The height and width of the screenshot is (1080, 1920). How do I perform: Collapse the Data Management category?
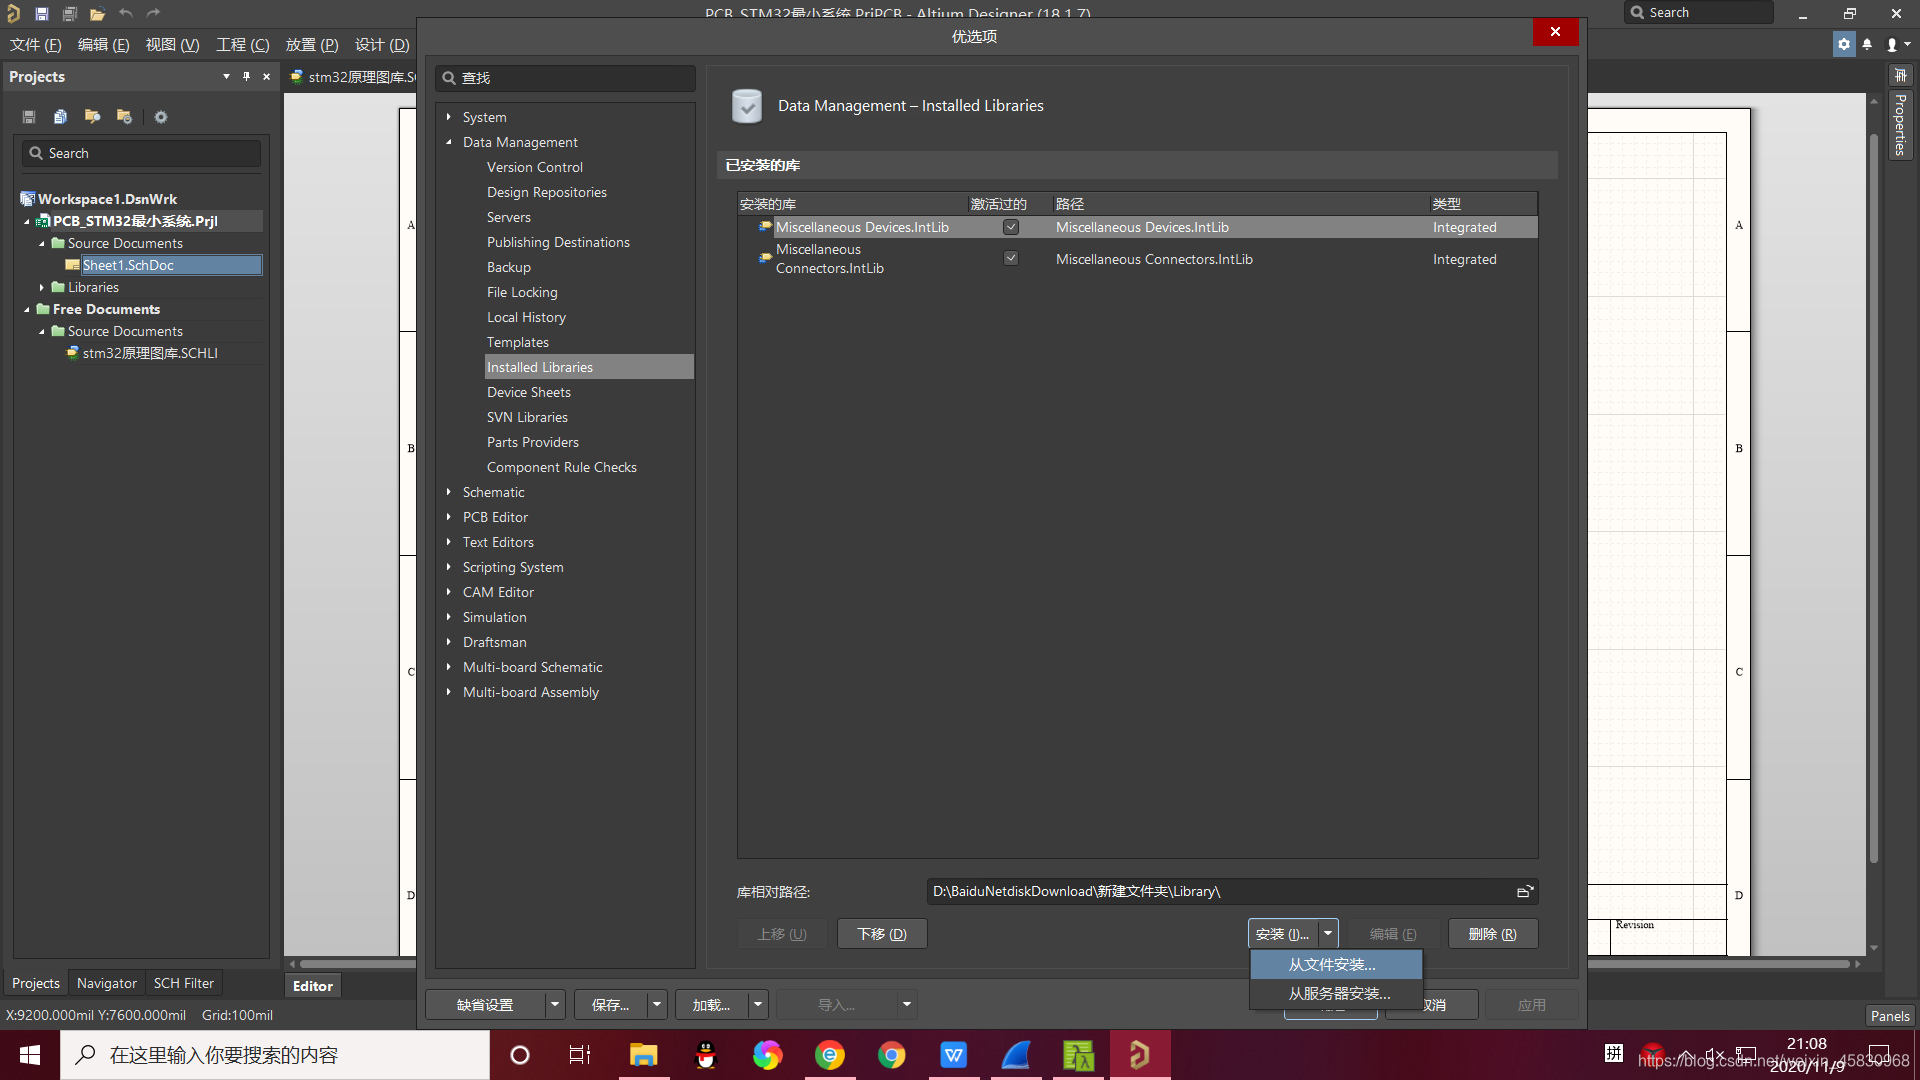(448, 142)
